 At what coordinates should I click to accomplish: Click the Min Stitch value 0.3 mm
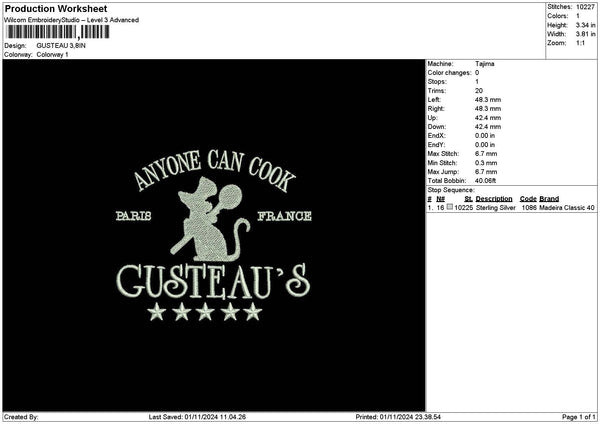(486, 163)
